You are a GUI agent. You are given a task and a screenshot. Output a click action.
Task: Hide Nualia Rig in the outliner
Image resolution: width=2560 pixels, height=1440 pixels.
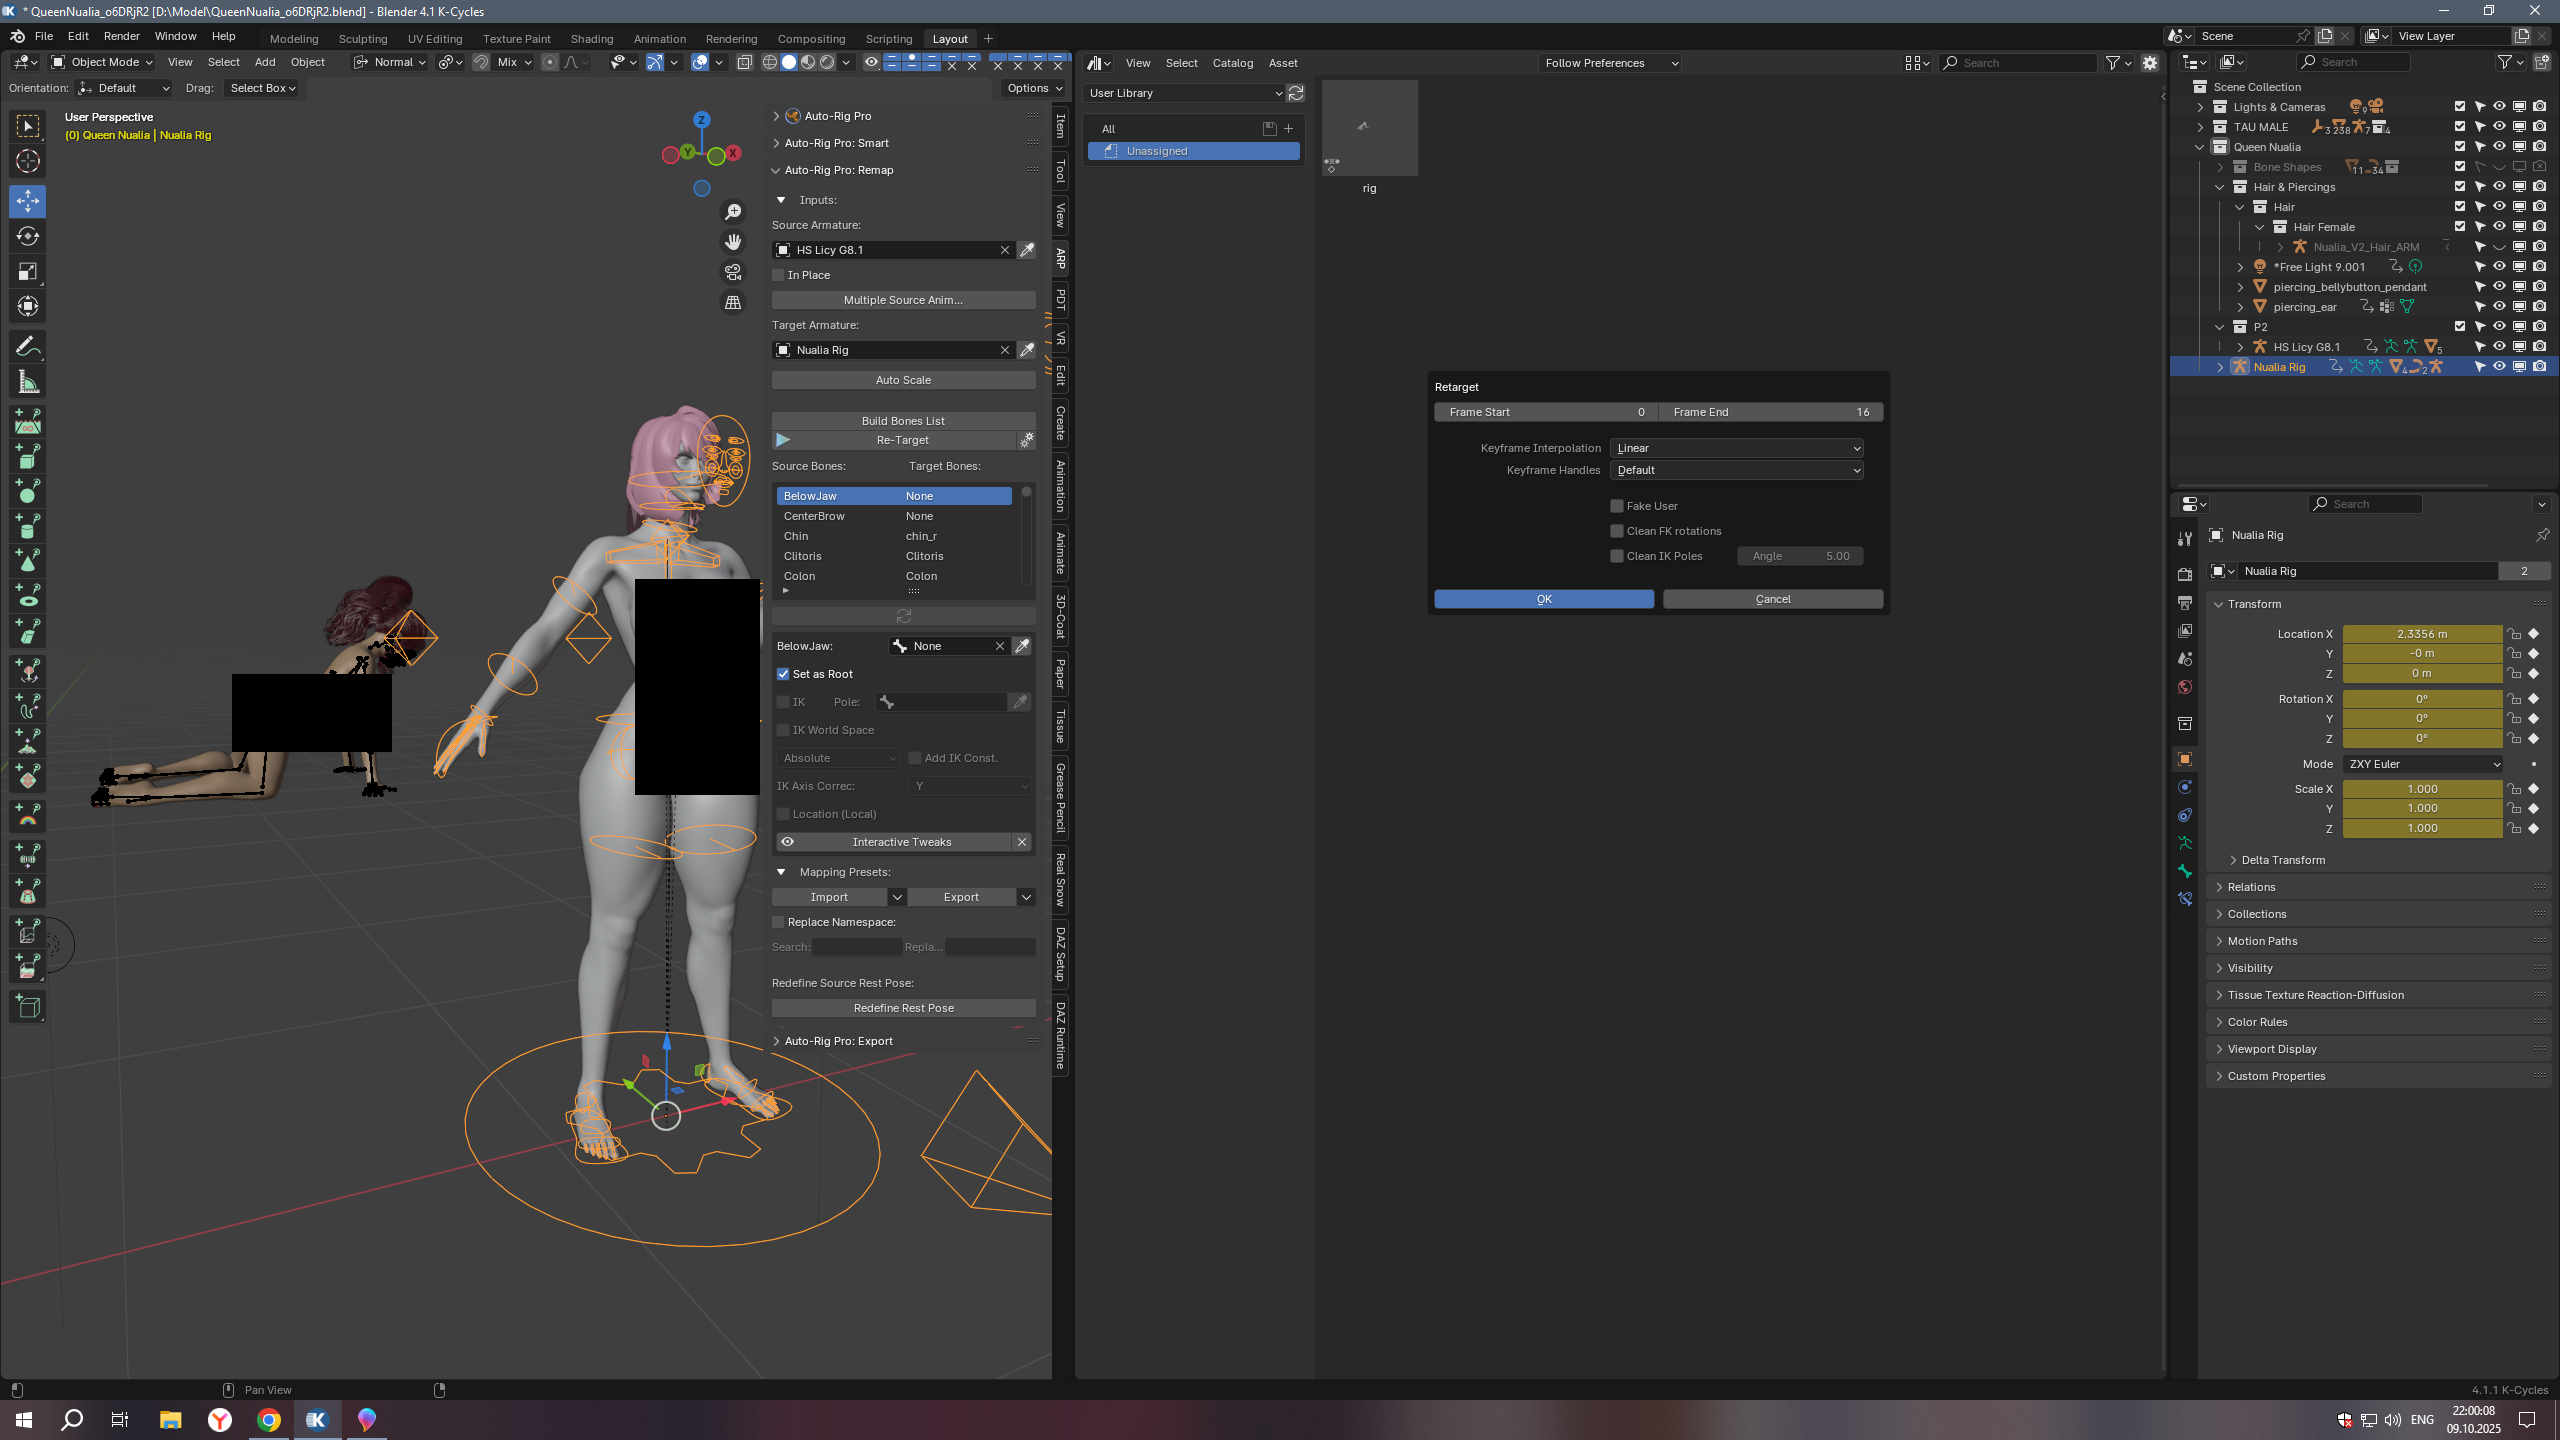2499,367
